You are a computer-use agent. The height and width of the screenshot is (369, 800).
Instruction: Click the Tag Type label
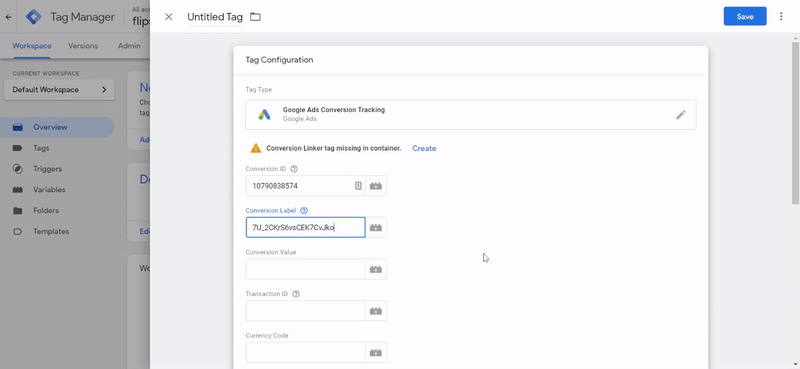[x=259, y=90]
